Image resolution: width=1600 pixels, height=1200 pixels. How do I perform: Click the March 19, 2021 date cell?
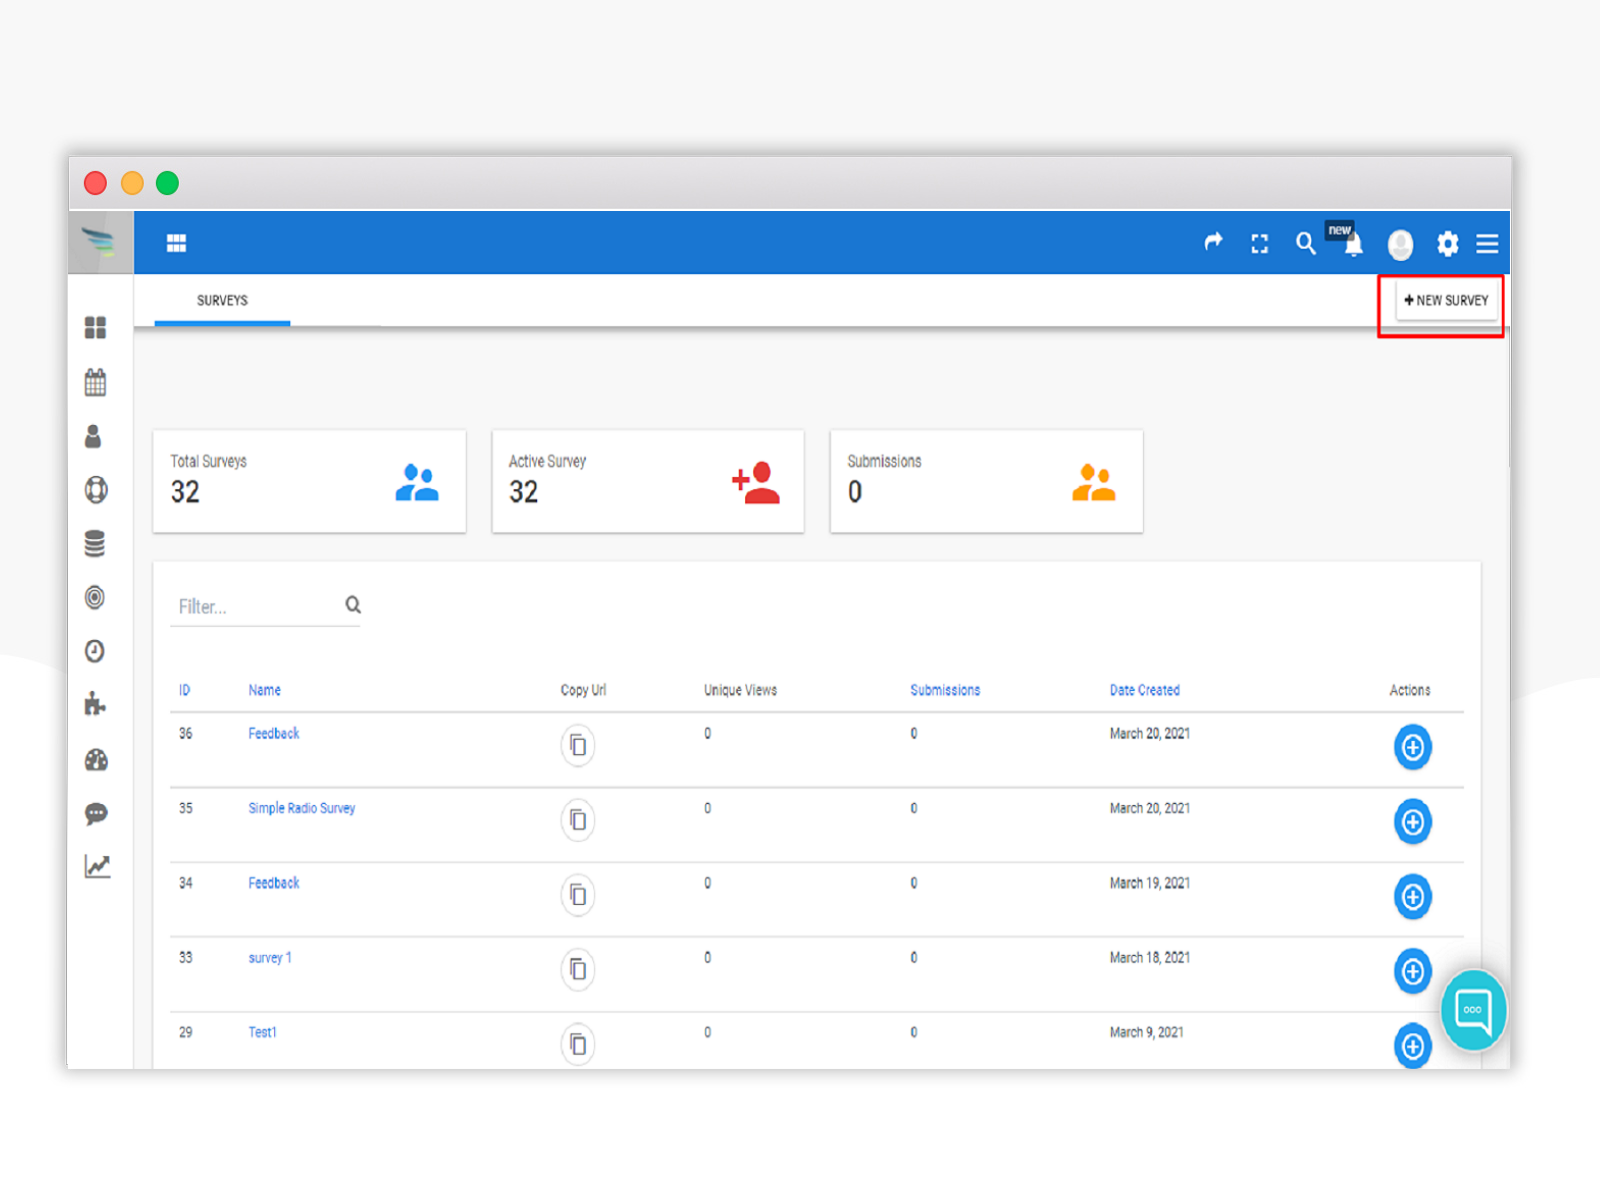point(1150,883)
